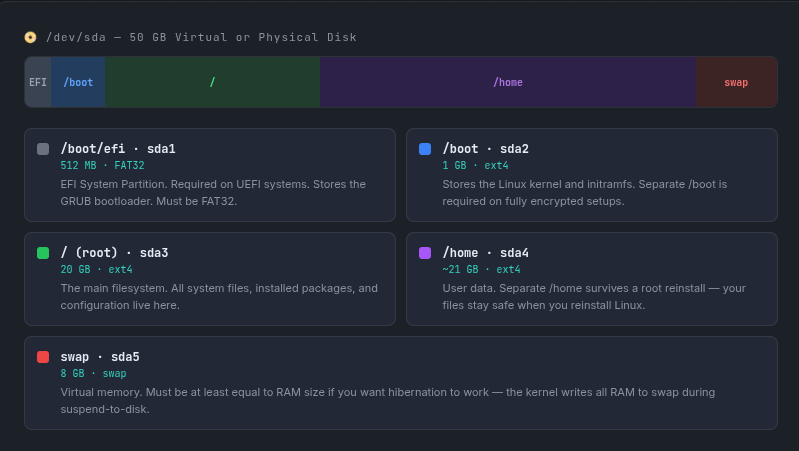Click the green swatch for root sda3

[x=43, y=253]
